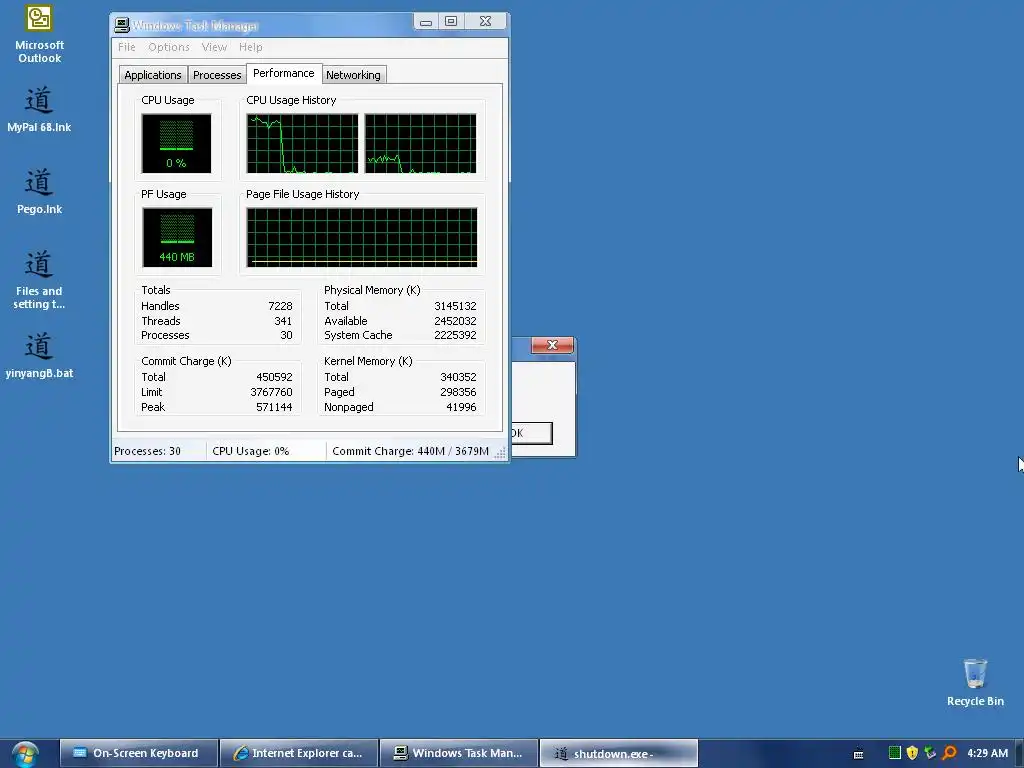Screen dimensions: 1024x768
Task: Click the System Cache value 2225392
Action: point(455,336)
